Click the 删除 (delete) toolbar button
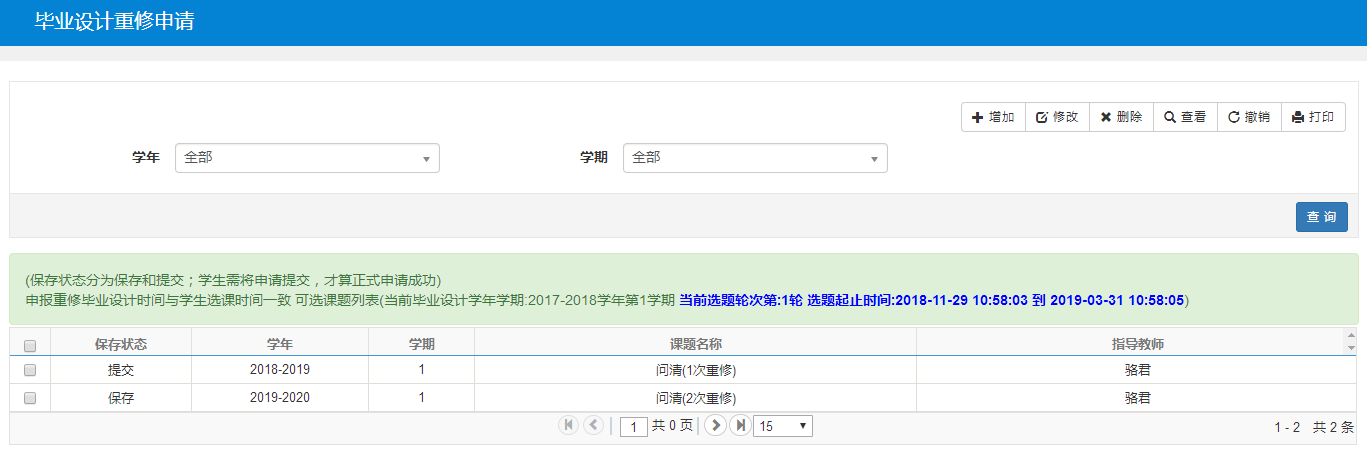 pyautogui.click(x=1121, y=117)
